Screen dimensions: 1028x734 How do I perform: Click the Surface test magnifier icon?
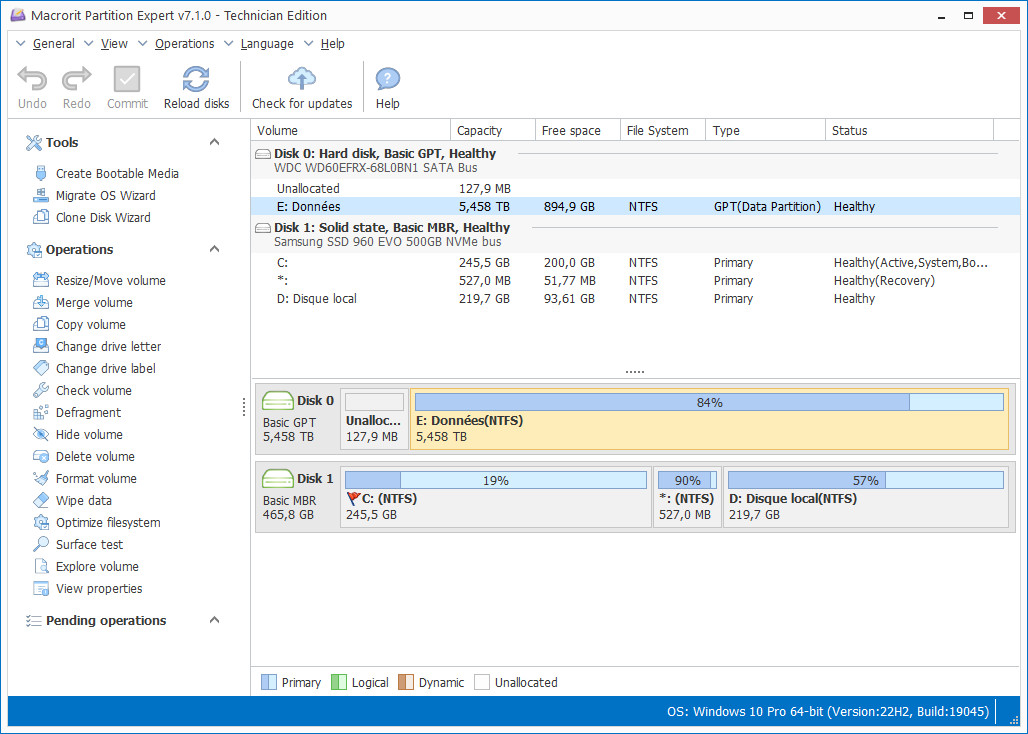pos(41,544)
